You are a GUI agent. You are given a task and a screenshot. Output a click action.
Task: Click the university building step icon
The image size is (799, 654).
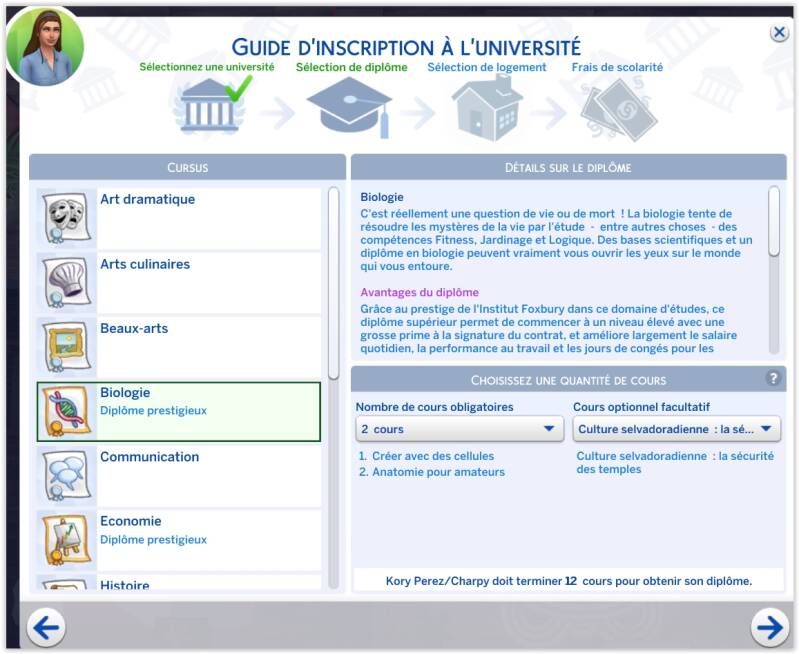(x=210, y=108)
